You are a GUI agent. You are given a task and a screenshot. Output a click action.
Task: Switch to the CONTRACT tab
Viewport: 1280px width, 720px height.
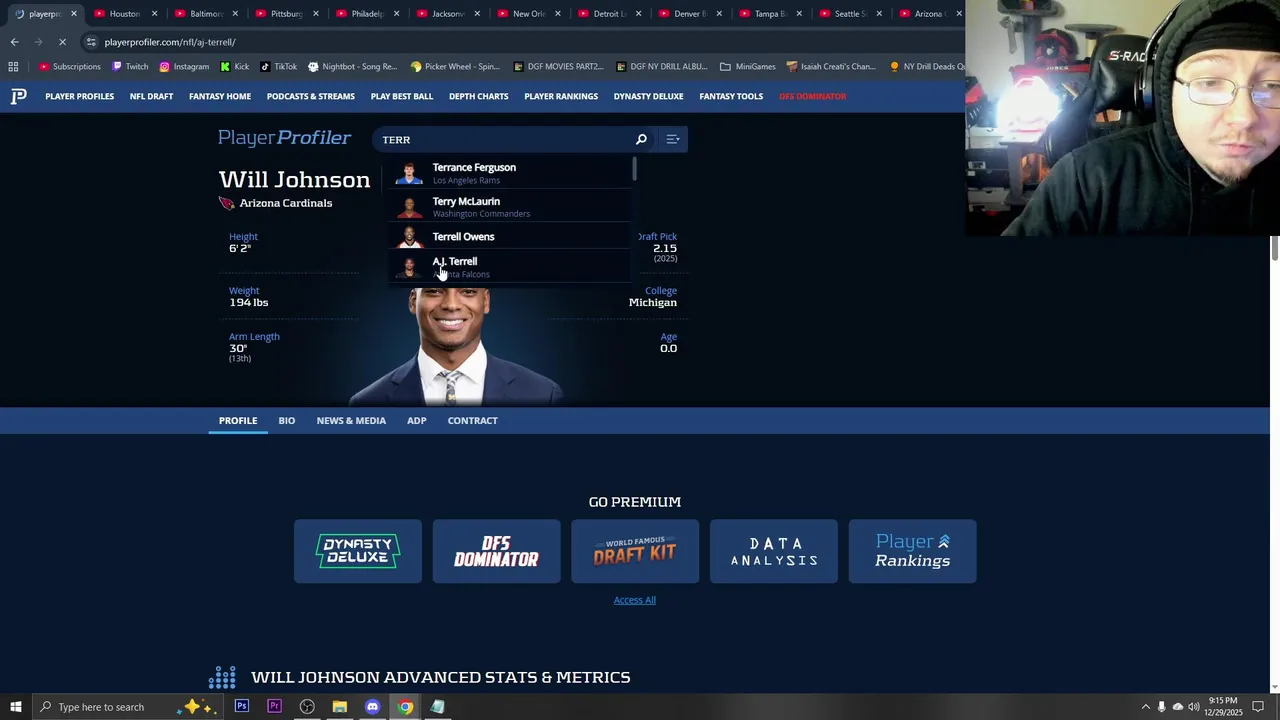pyautogui.click(x=472, y=421)
